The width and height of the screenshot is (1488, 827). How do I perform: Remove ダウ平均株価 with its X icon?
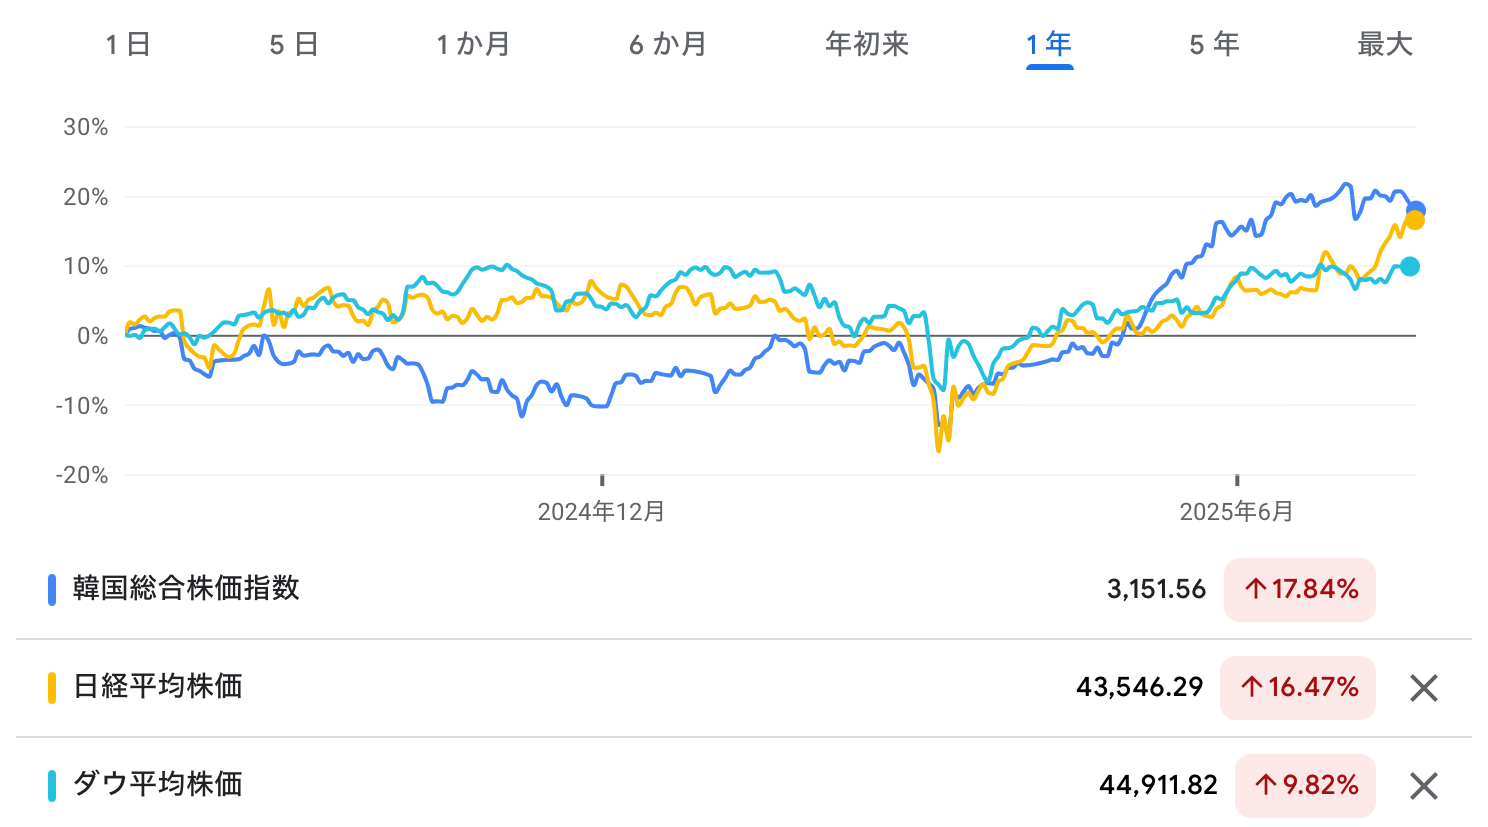1423,786
